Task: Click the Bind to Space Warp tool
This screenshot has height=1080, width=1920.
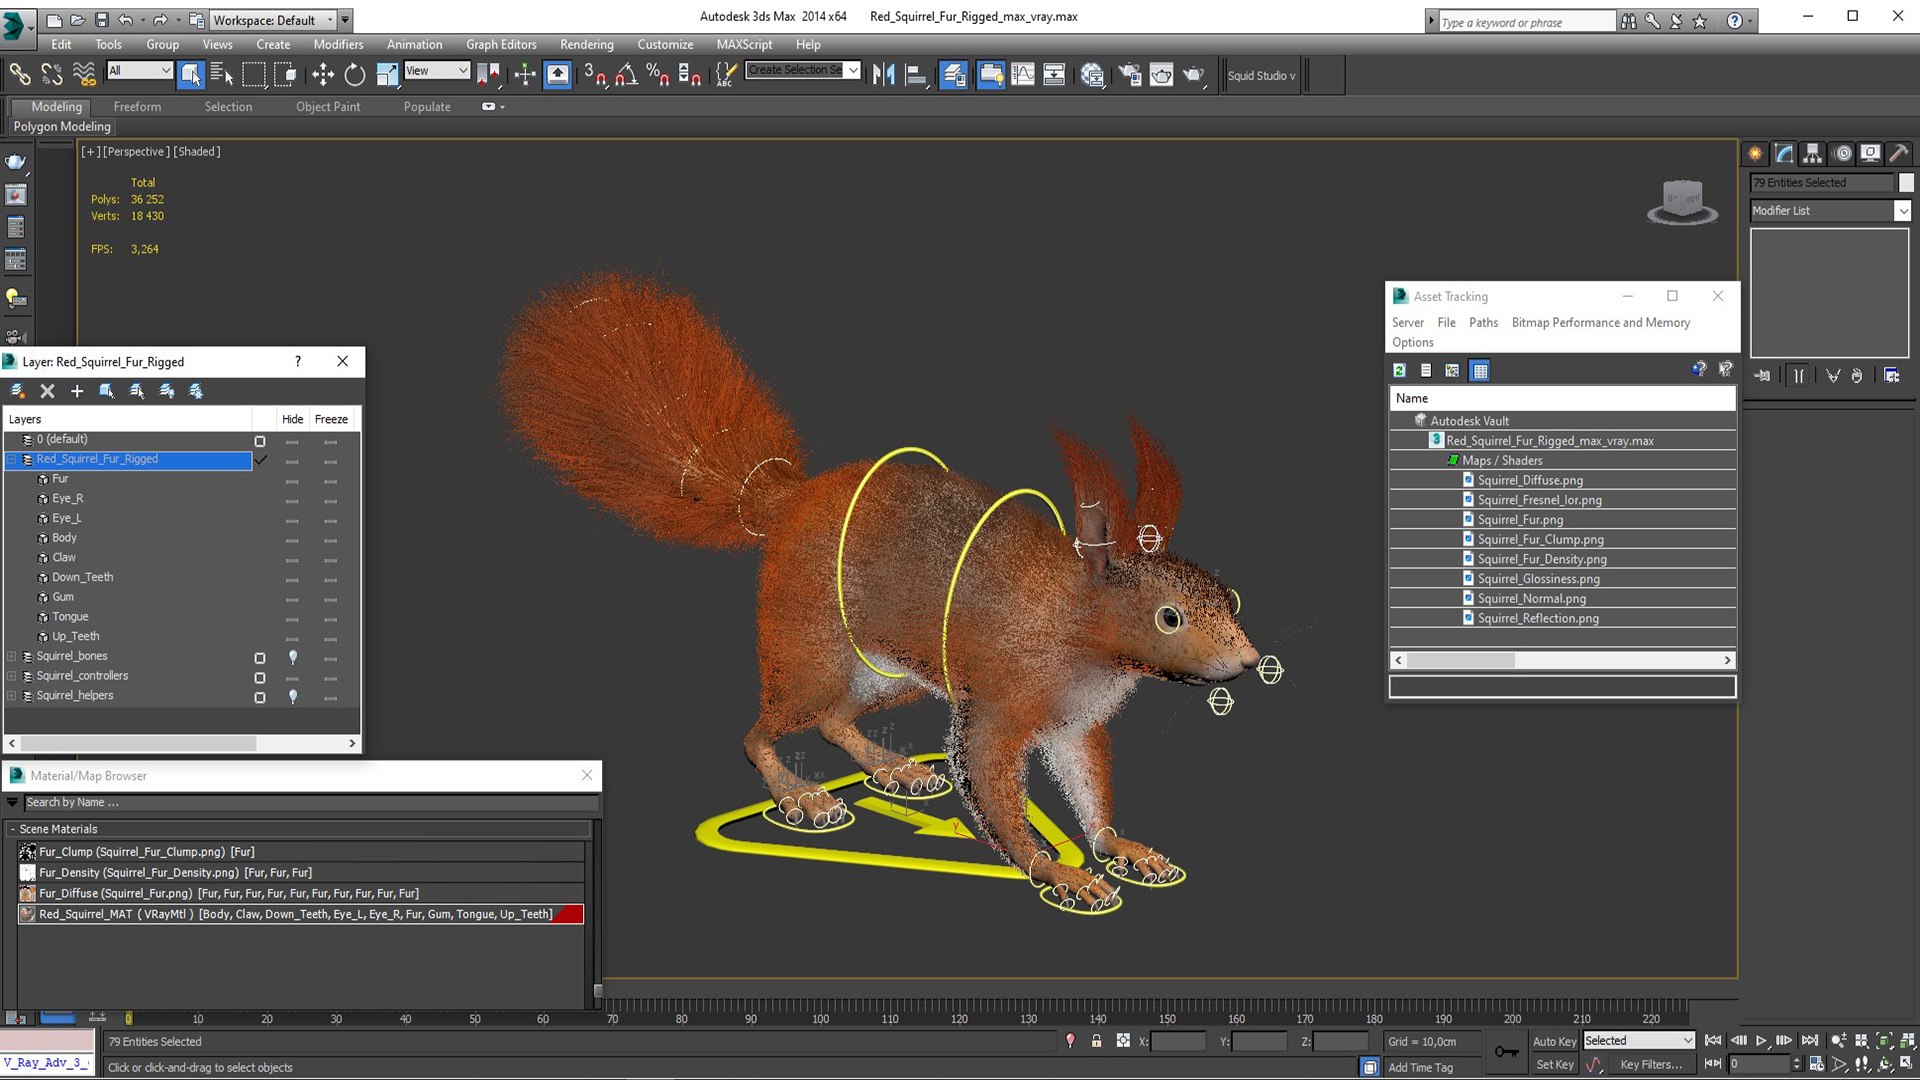Action: pyautogui.click(x=84, y=74)
